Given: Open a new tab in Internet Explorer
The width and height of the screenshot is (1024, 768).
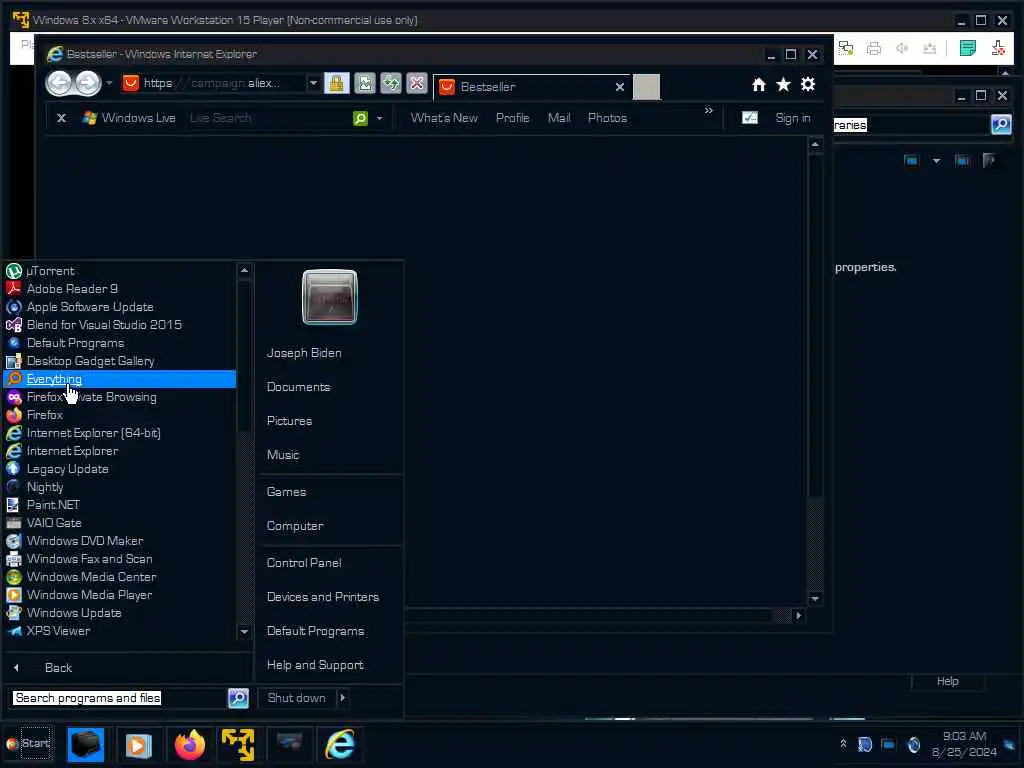Looking at the screenshot, I should pyautogui.click(x=647, y=87).
